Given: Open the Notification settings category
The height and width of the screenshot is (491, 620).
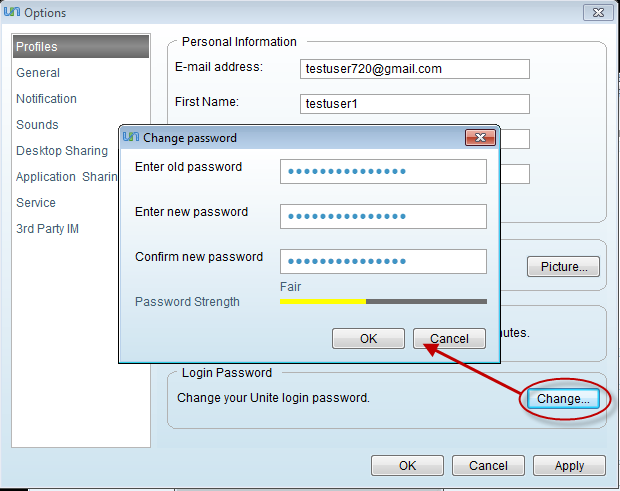Looking at the screenshot, I should click(46, 99).
